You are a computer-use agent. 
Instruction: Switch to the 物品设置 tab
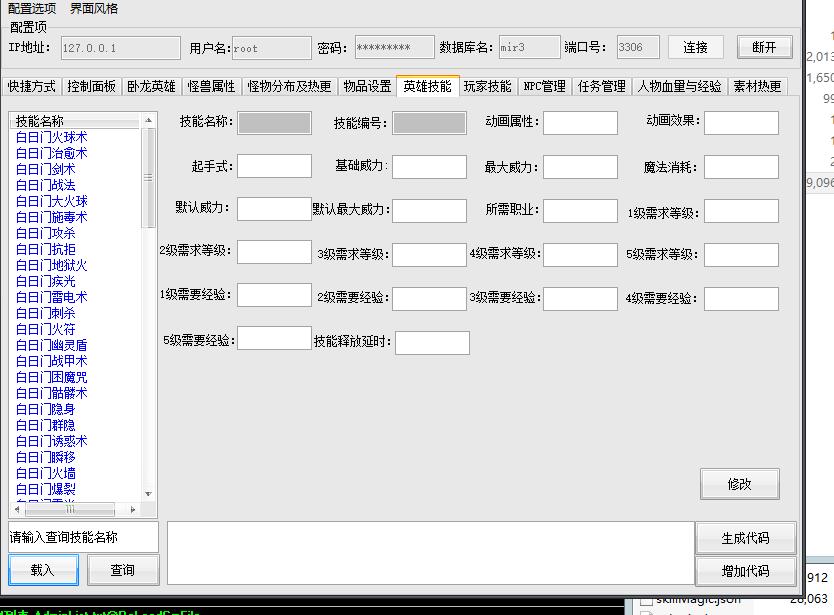367,87
